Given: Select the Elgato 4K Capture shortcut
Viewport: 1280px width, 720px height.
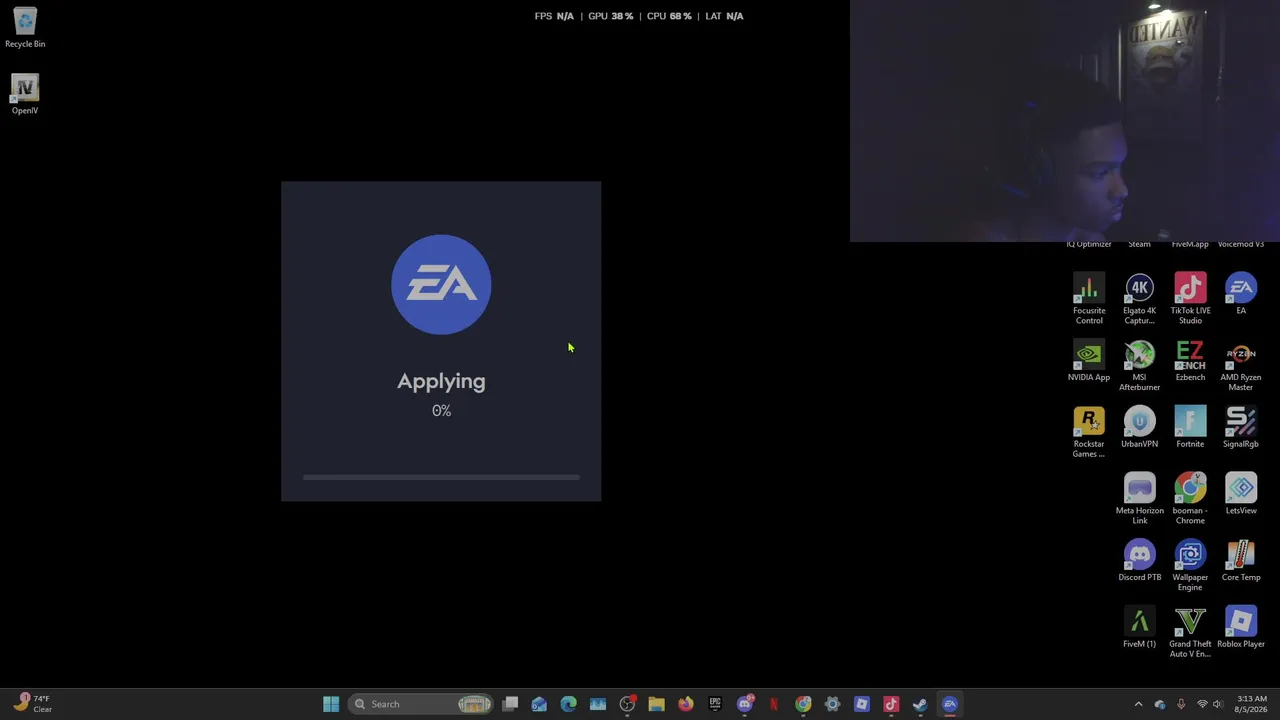Looking at the screenshot, I should tap(1139, 299).
